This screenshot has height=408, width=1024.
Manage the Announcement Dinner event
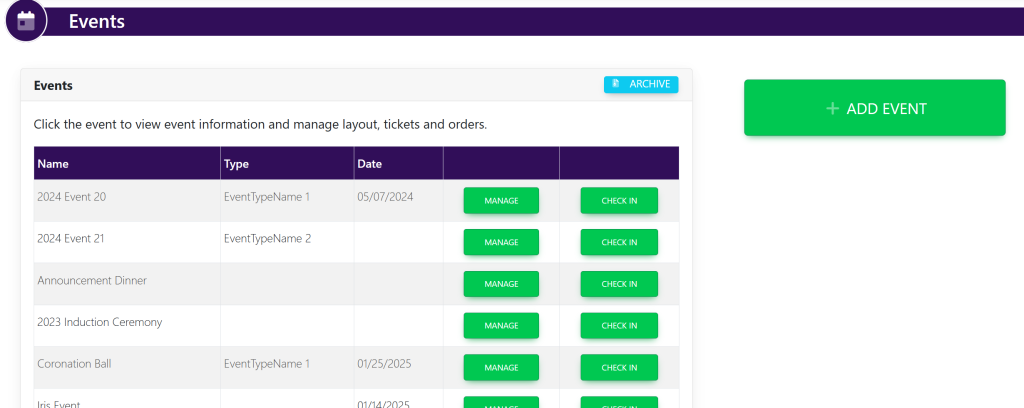click(501, 284)
